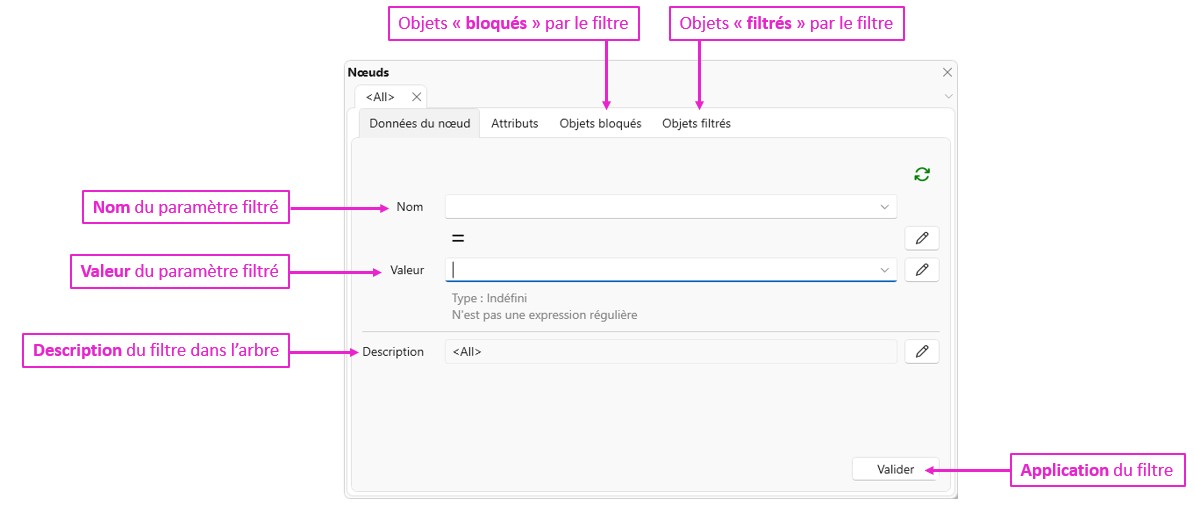The height and width of the screenshot is (507, 1194).
Task: Click the pencil edit button beside Valeur
Action: [922, 269]
